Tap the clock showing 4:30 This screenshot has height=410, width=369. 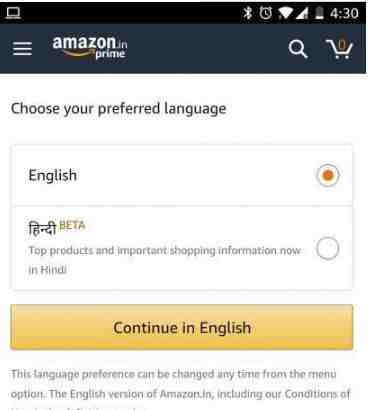(x=344, y=13)
